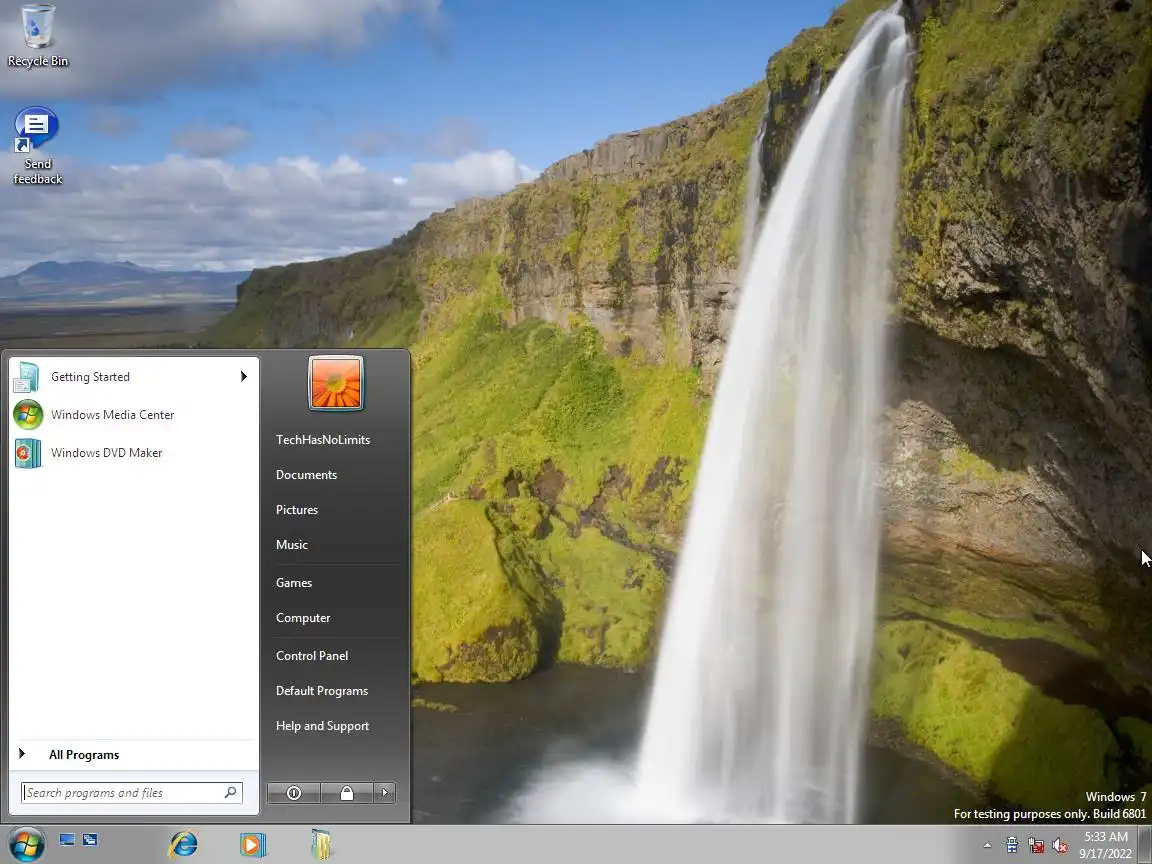Click the network power tray icon

[x=1036, y=845]
